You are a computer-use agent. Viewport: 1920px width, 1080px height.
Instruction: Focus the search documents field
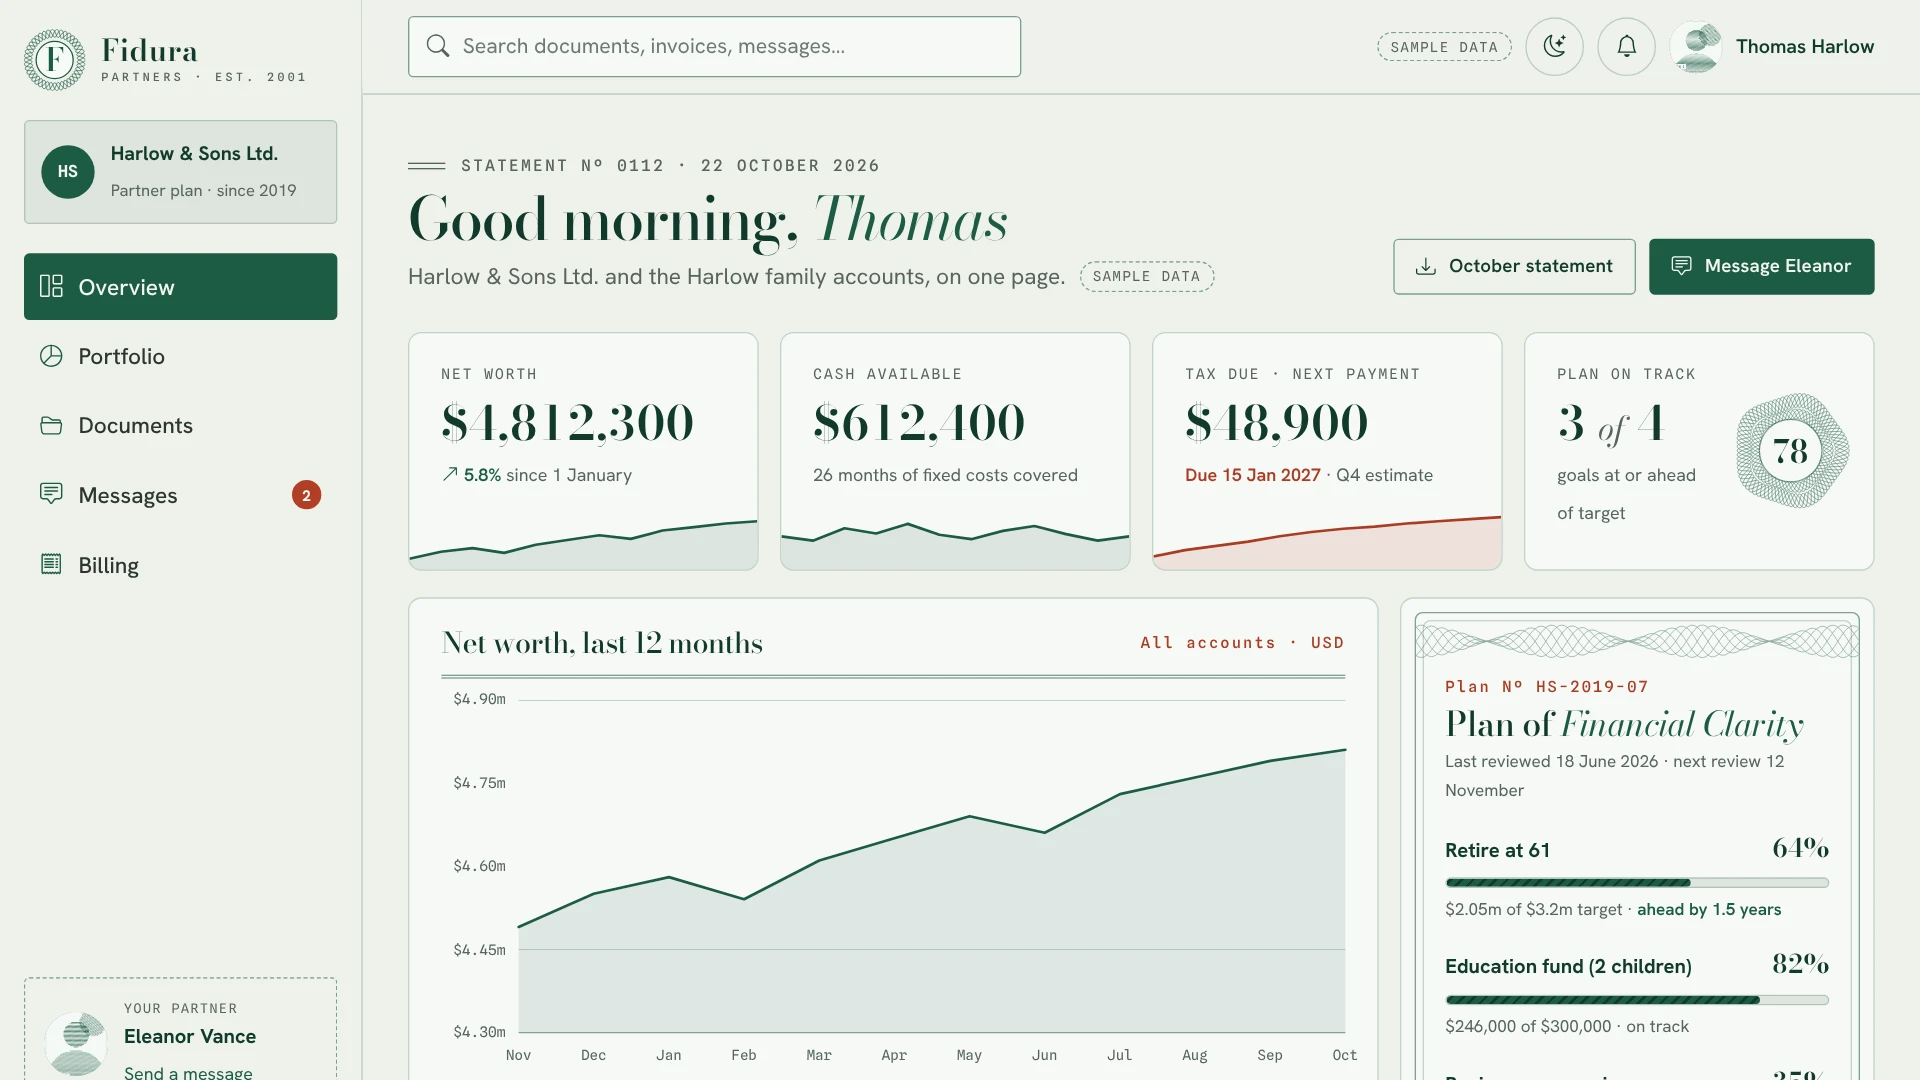coord(714,47)
